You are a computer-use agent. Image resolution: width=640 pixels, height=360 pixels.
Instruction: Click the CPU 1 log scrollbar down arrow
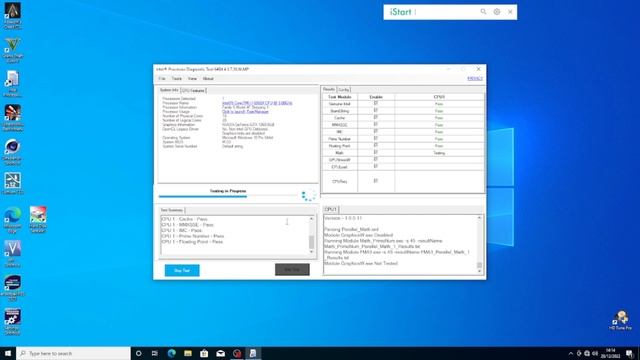[480, 271]
